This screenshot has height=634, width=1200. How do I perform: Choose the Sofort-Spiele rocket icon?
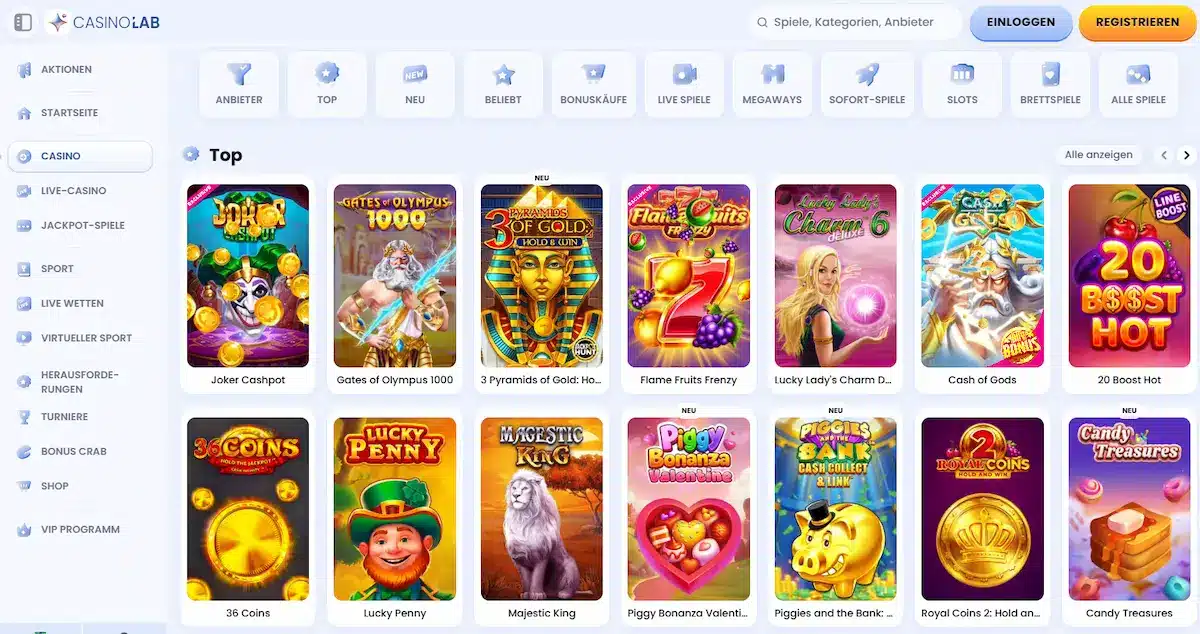tap(867, 74)
